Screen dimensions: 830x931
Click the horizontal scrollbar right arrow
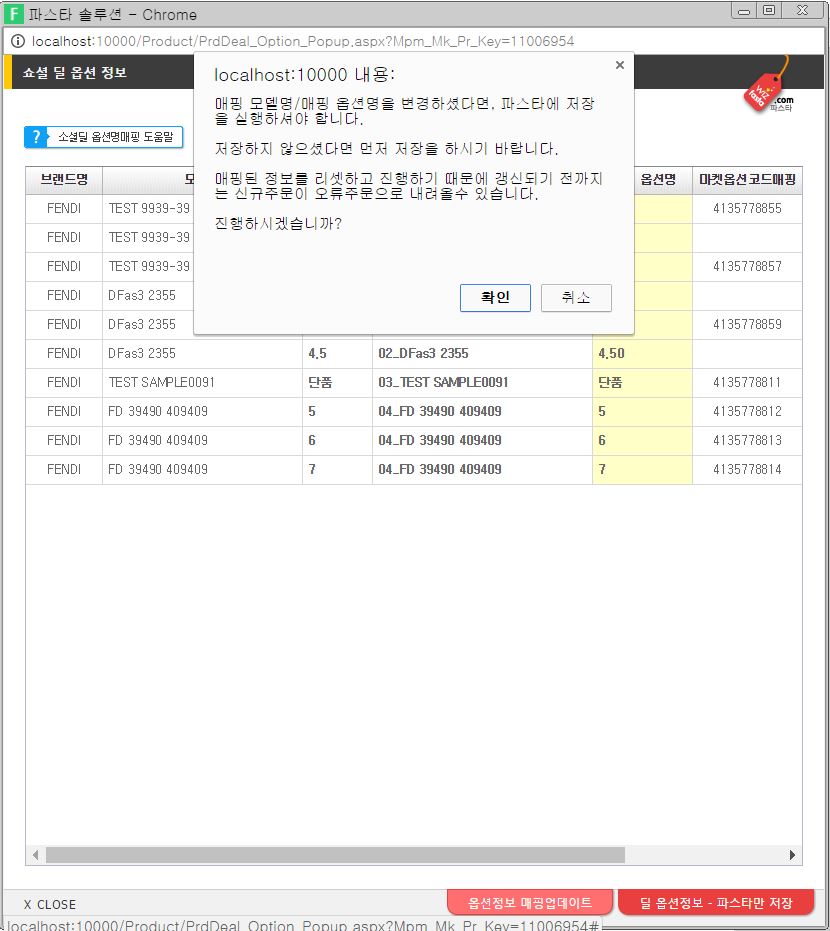point(793,855)
